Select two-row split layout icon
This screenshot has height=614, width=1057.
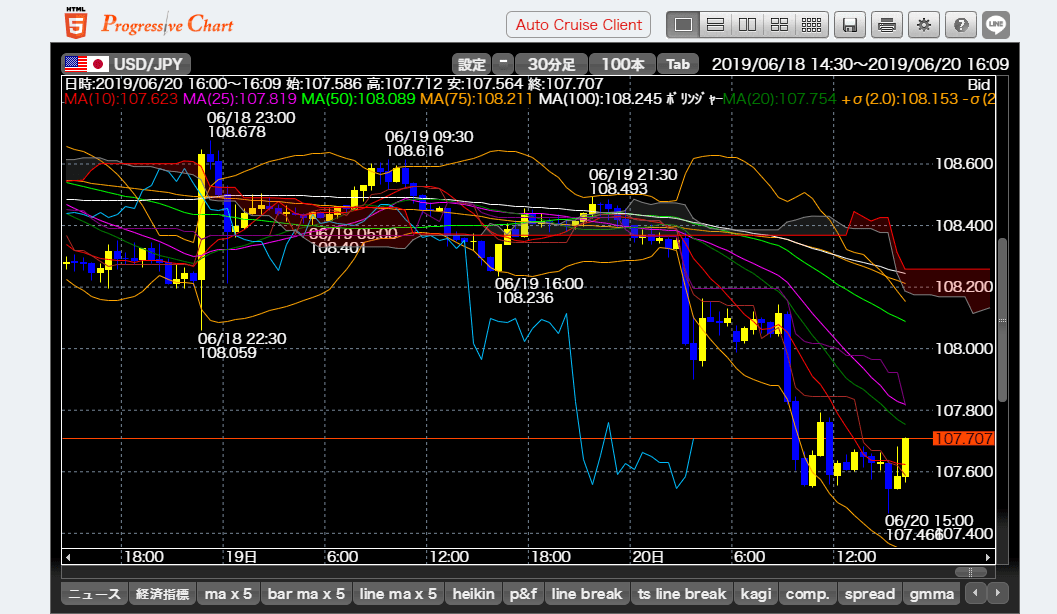[715, 25]
